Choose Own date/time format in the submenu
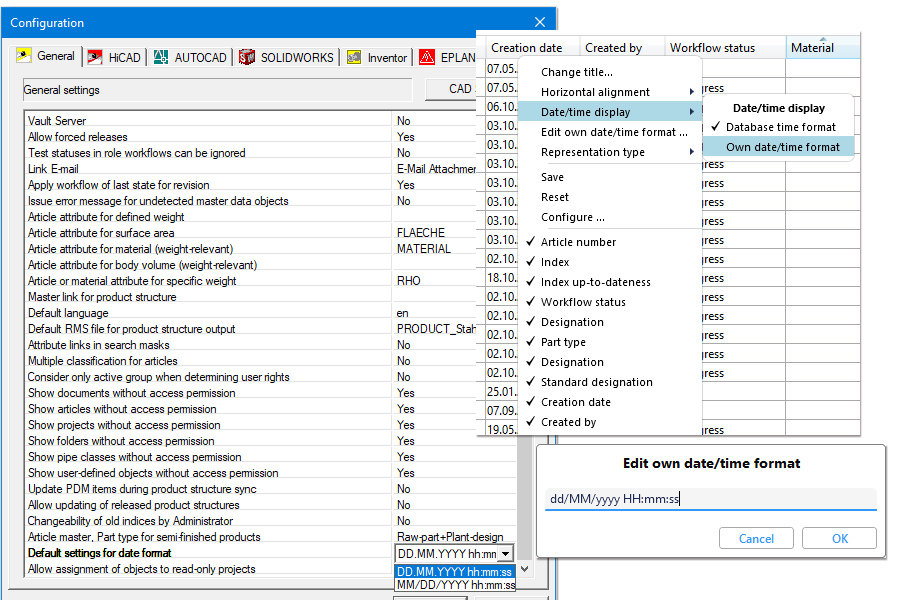This screenshot has height=600, width=900. [x=778, y=147]
